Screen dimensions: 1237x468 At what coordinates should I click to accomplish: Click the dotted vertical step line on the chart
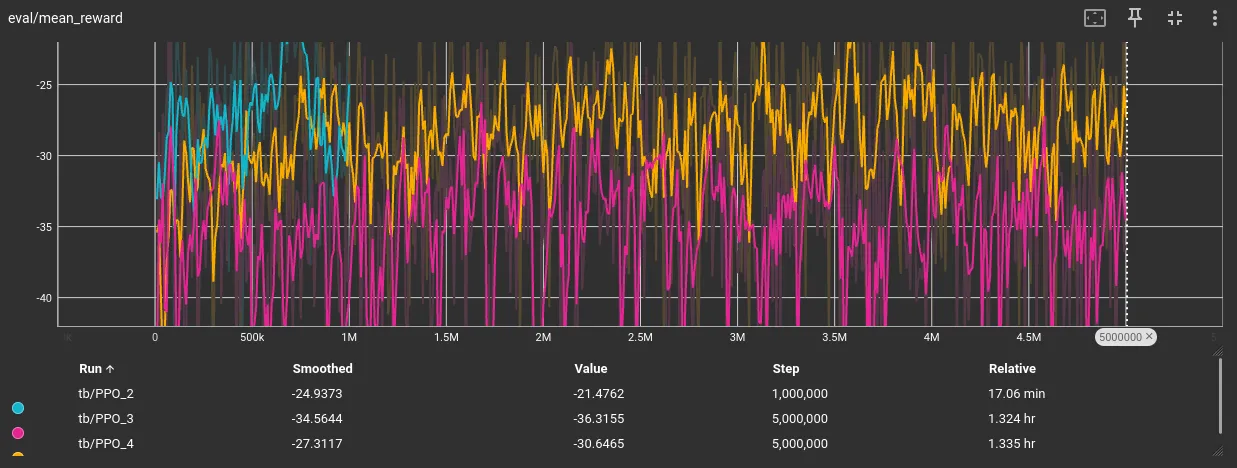pyautogui.click(x=1127, y=183)
